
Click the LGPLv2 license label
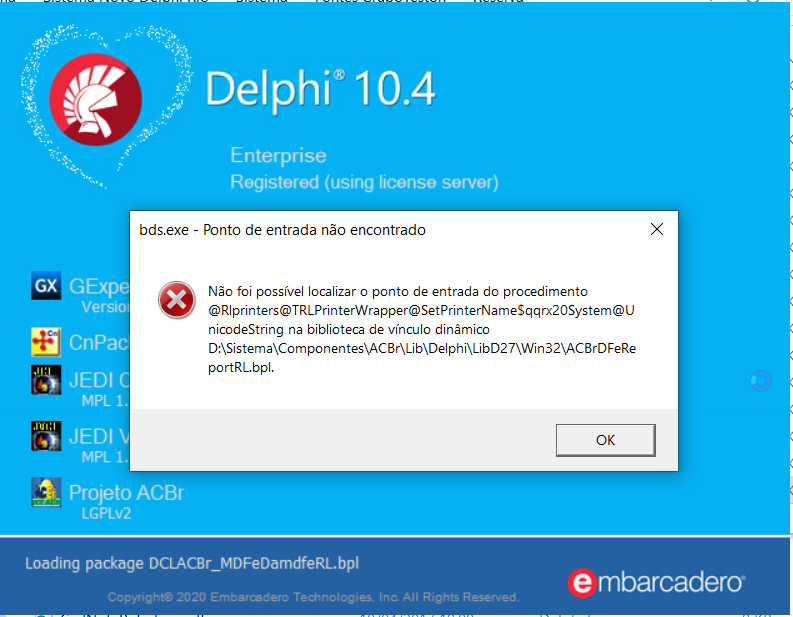(x=106, y=513)
